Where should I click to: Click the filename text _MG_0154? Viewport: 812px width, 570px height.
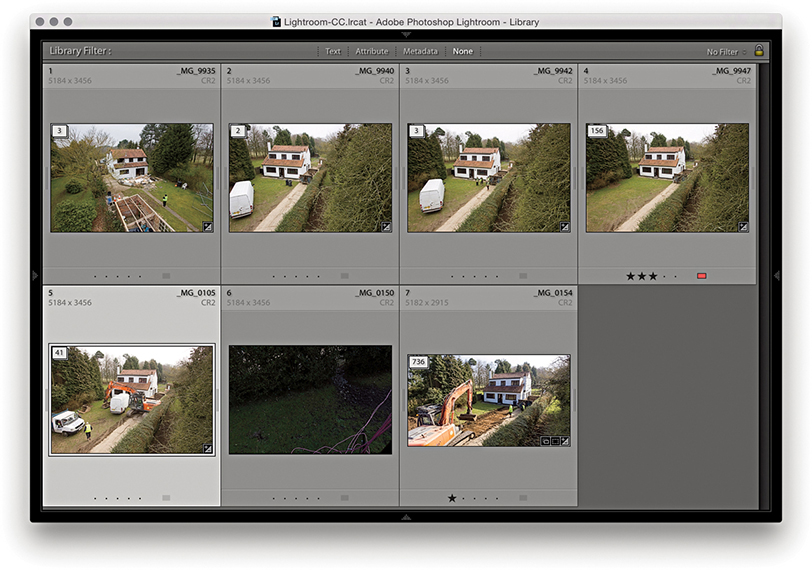click(x=553, y=293)
